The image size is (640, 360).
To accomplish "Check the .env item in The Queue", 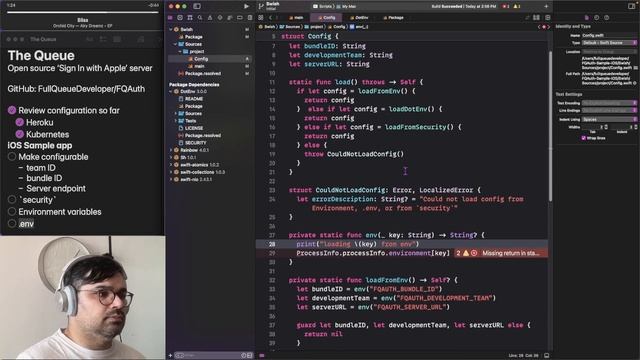I will click(x=12, y=223).
